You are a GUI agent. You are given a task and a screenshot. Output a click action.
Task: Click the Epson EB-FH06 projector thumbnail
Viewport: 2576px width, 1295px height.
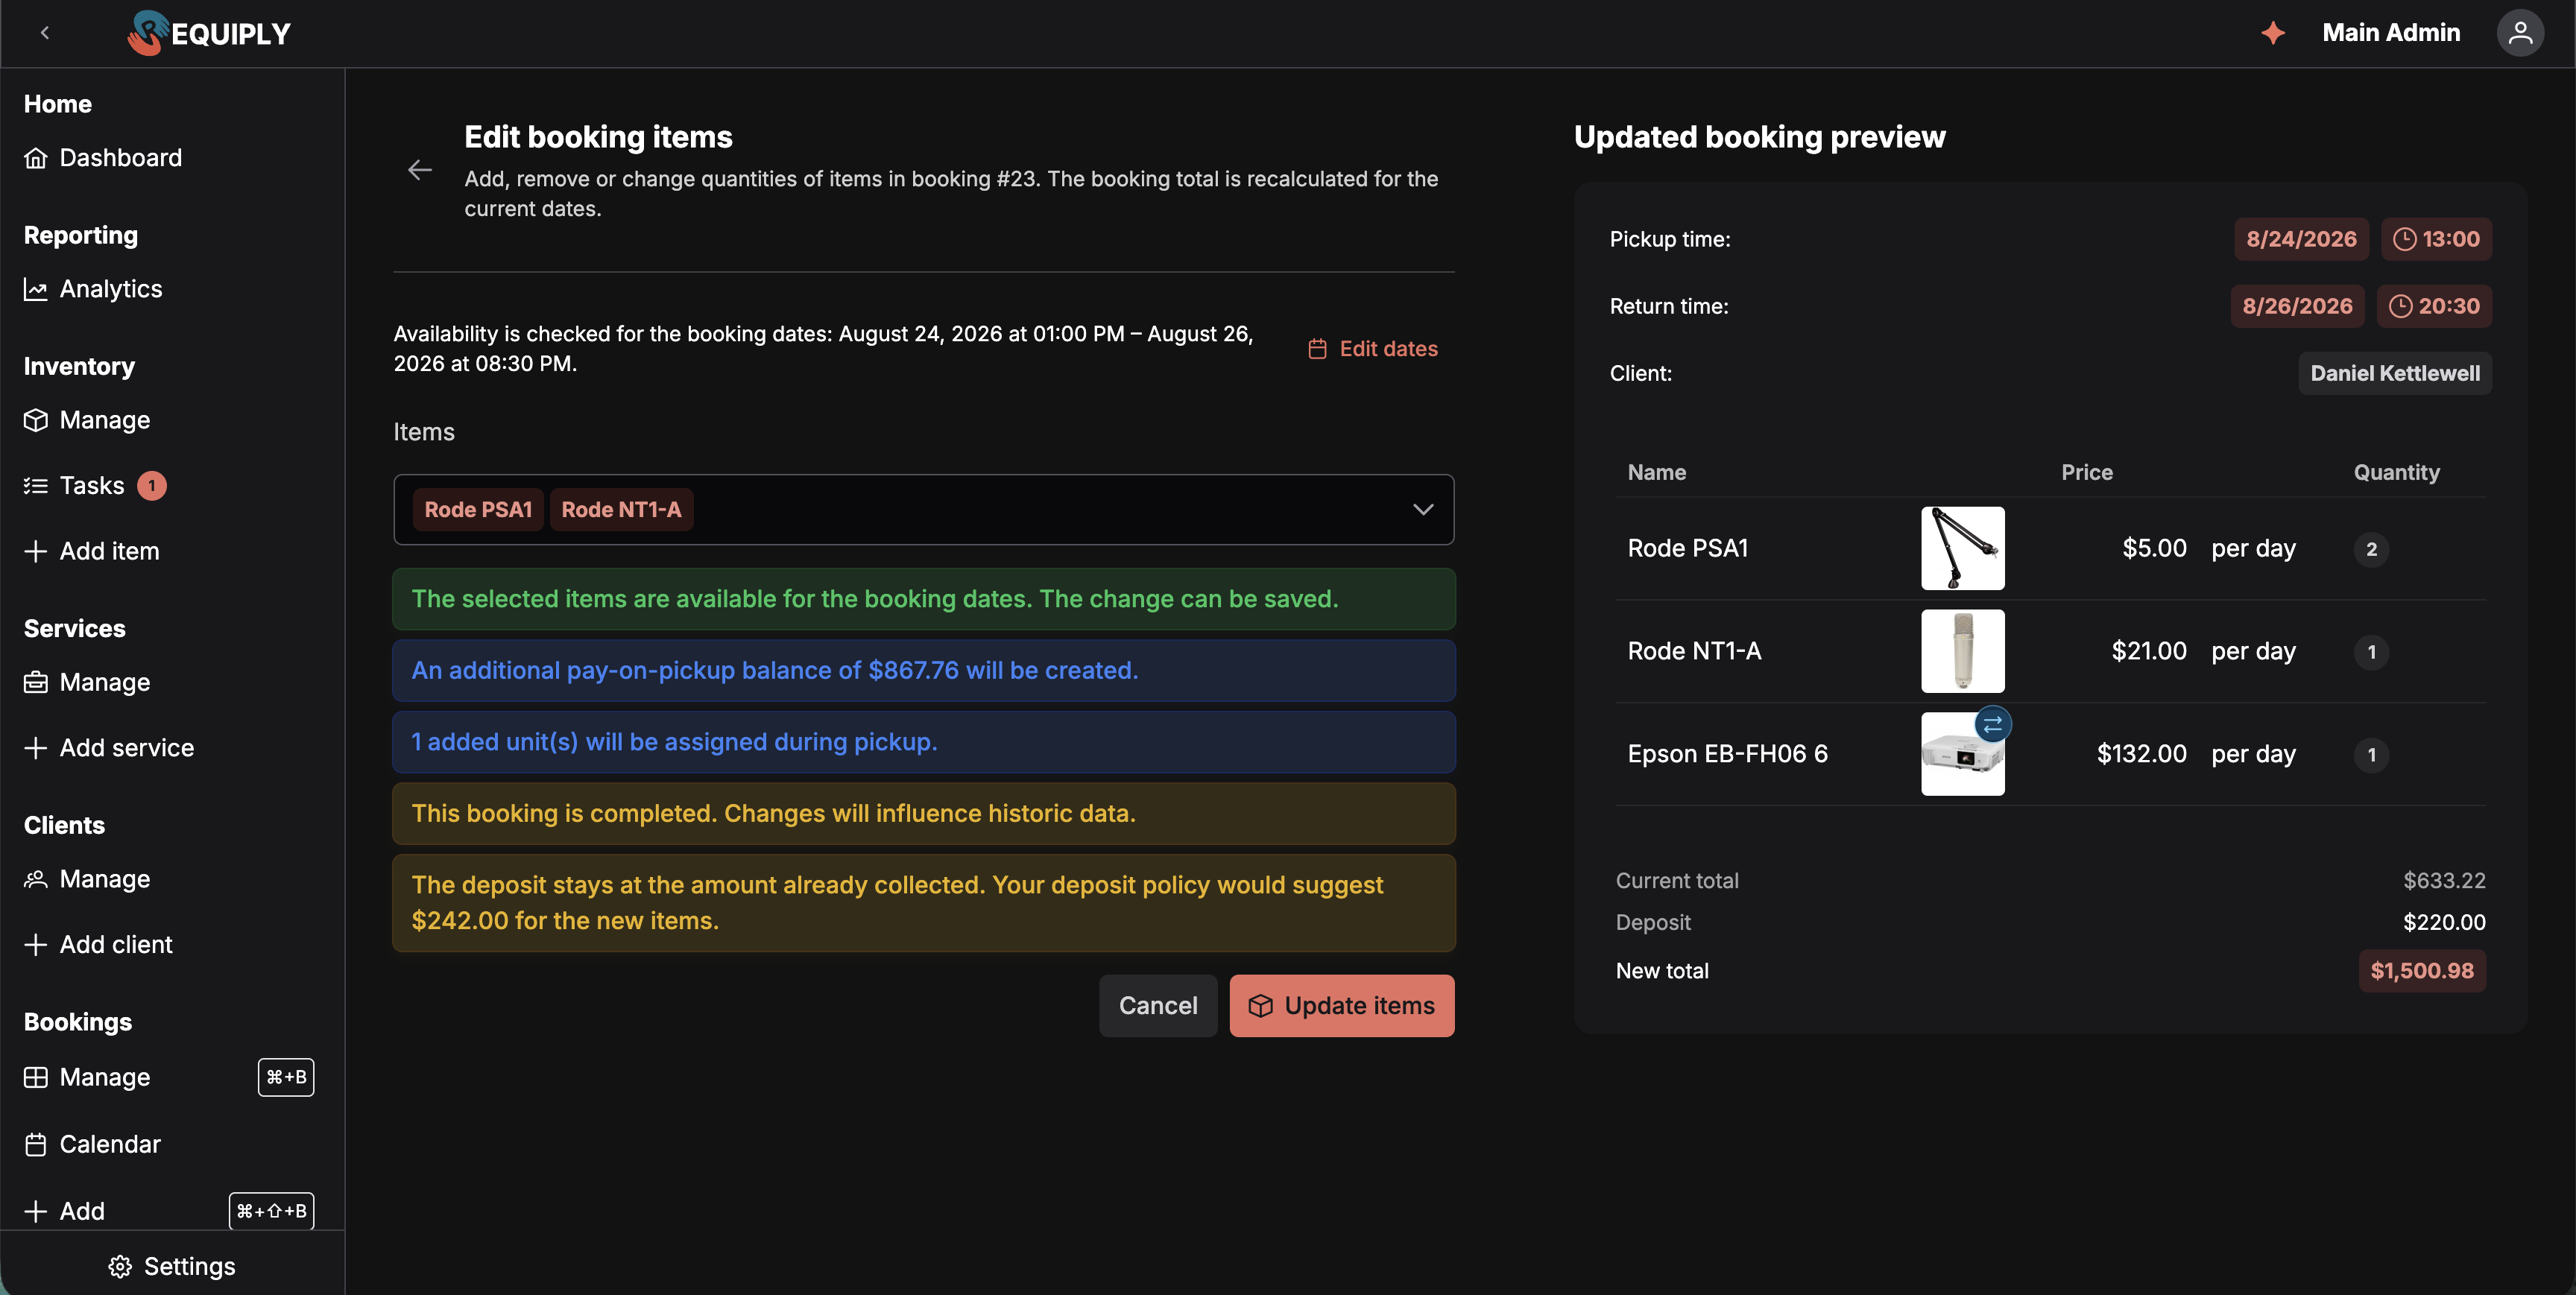[1962, 754]
